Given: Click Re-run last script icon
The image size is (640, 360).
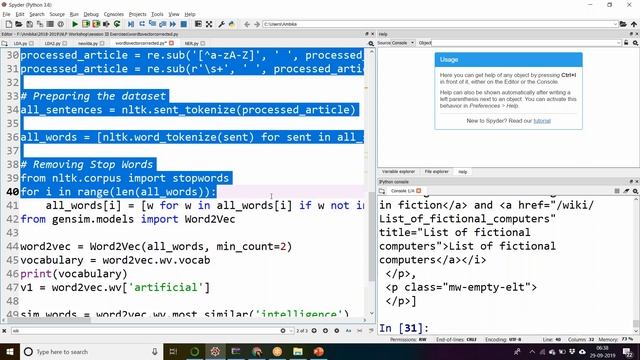Looking at the screenshot, I should [117, 24].
